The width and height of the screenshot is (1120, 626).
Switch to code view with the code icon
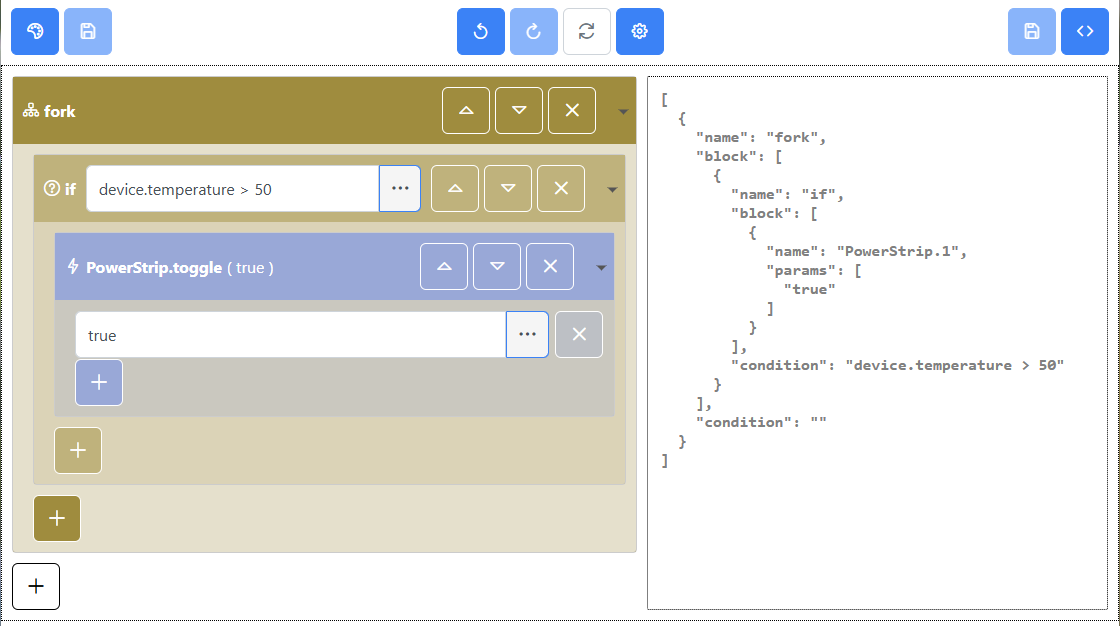pyautogui.click(x=1085, y=31)
